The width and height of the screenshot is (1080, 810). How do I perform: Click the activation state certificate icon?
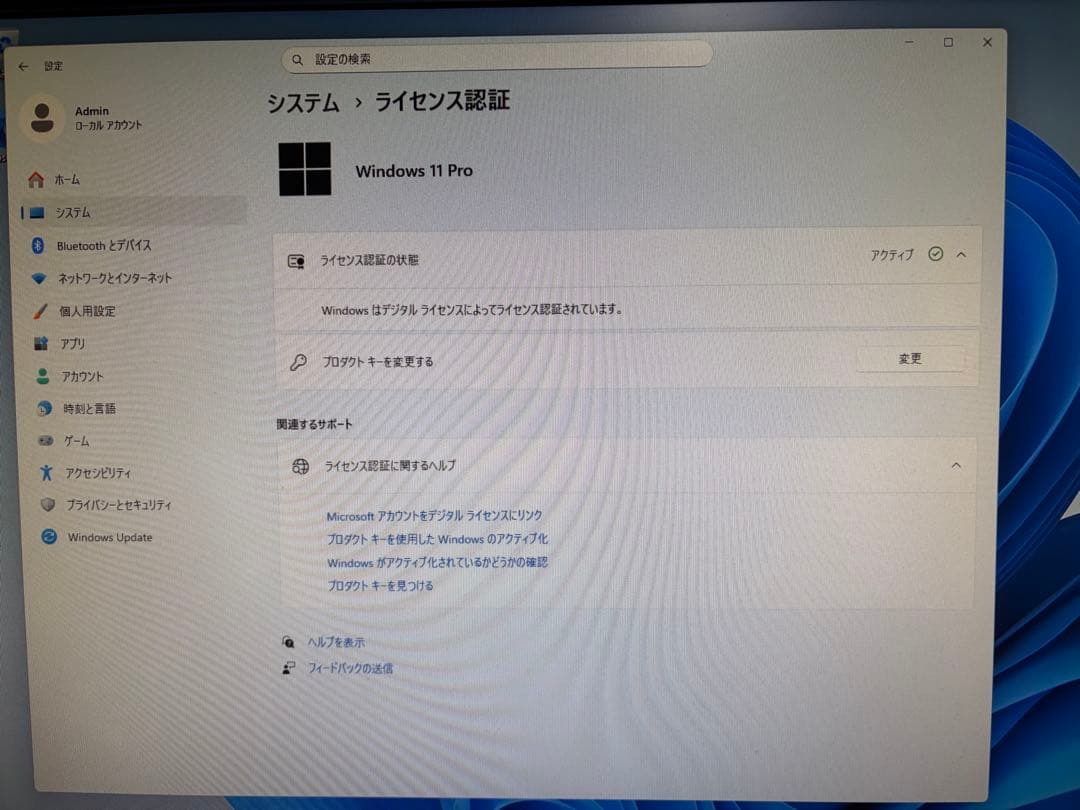[296, 262]
